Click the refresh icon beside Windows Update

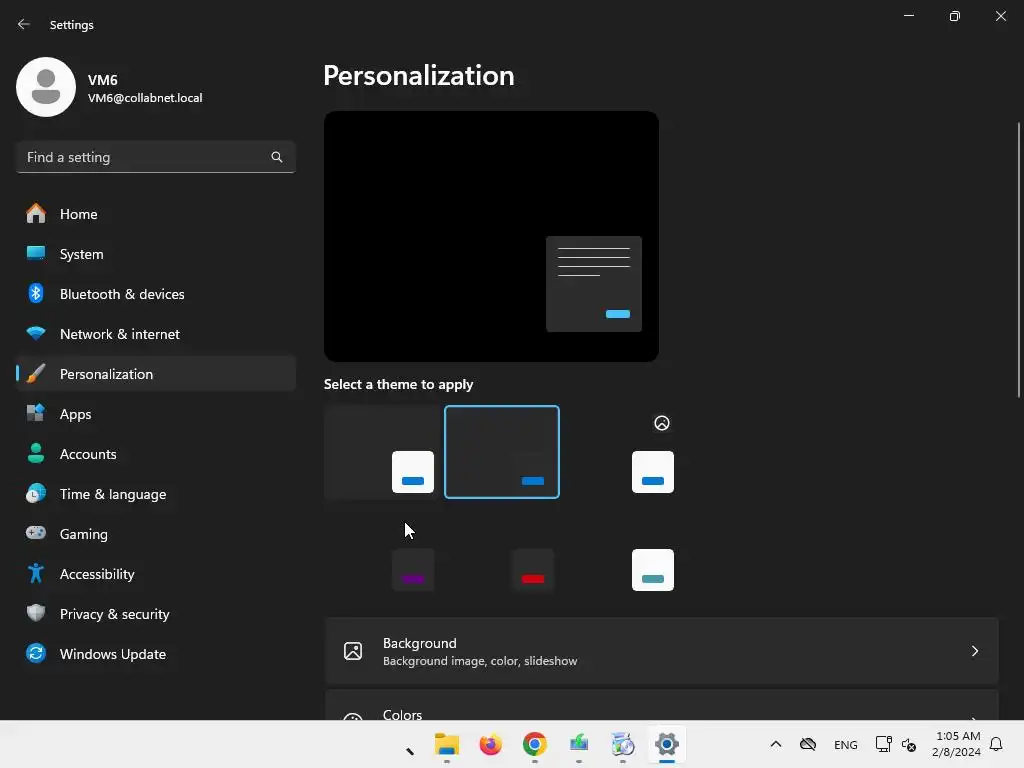click(36, 653)
